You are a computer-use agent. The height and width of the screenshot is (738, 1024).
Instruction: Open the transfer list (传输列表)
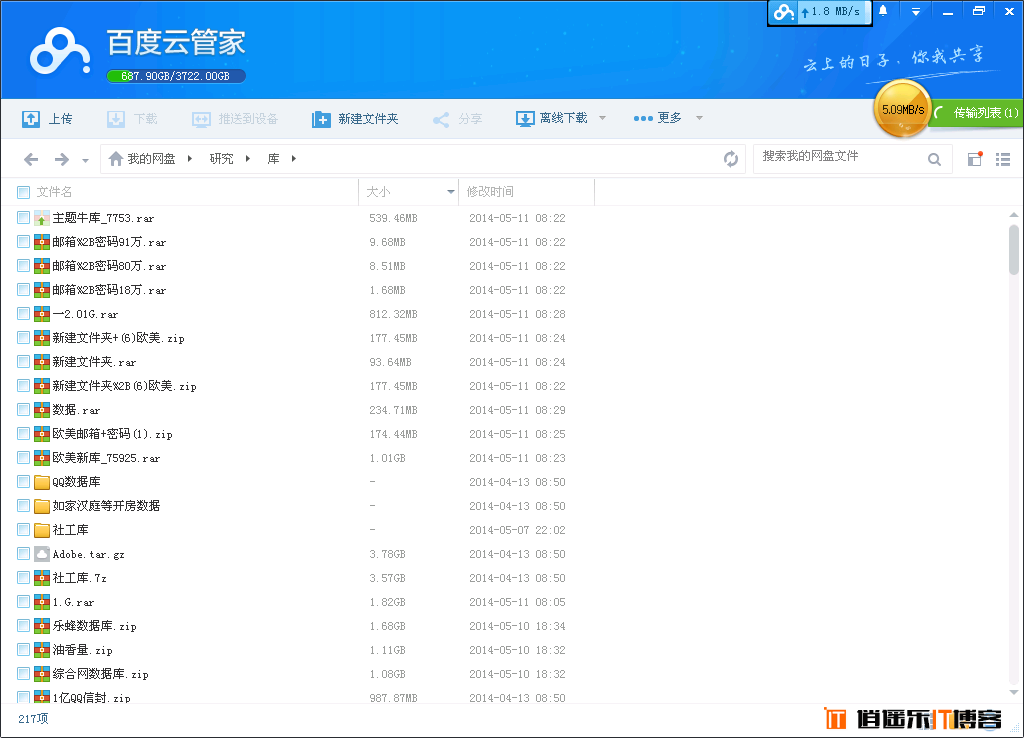pyautogui.click(x=978, y=113)
